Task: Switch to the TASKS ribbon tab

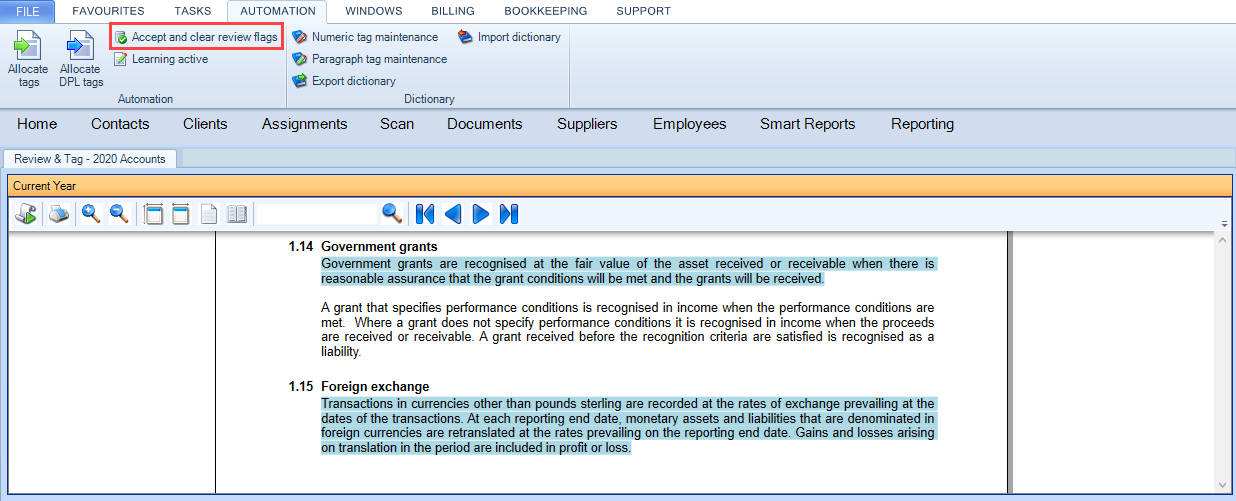Action: 192,11
